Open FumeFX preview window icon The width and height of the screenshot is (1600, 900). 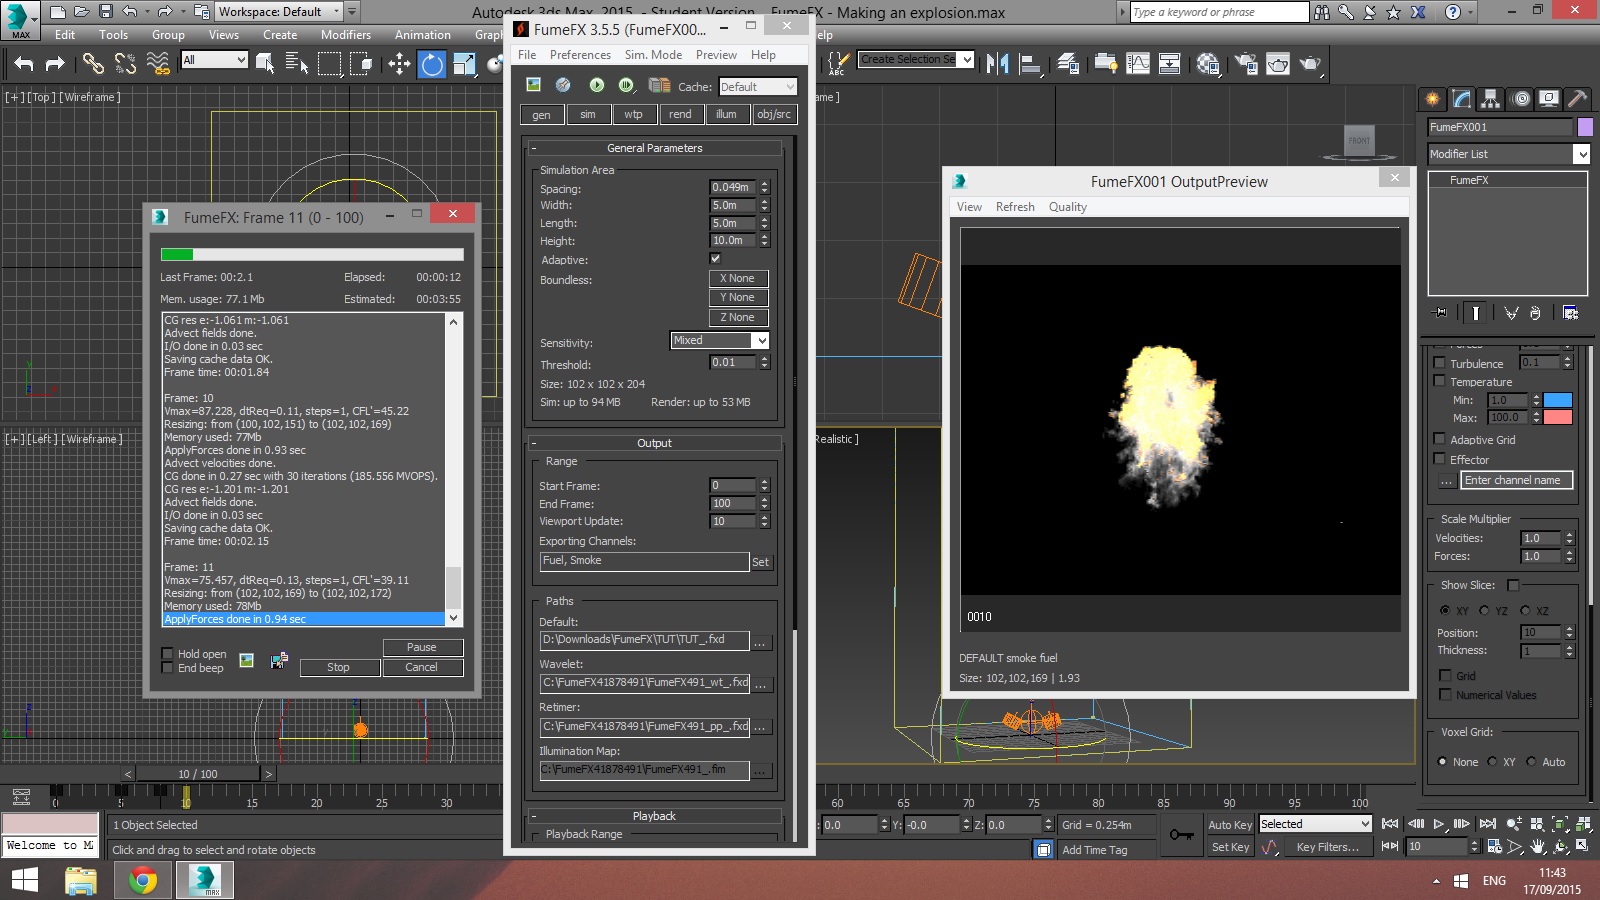tap(534, 85)
